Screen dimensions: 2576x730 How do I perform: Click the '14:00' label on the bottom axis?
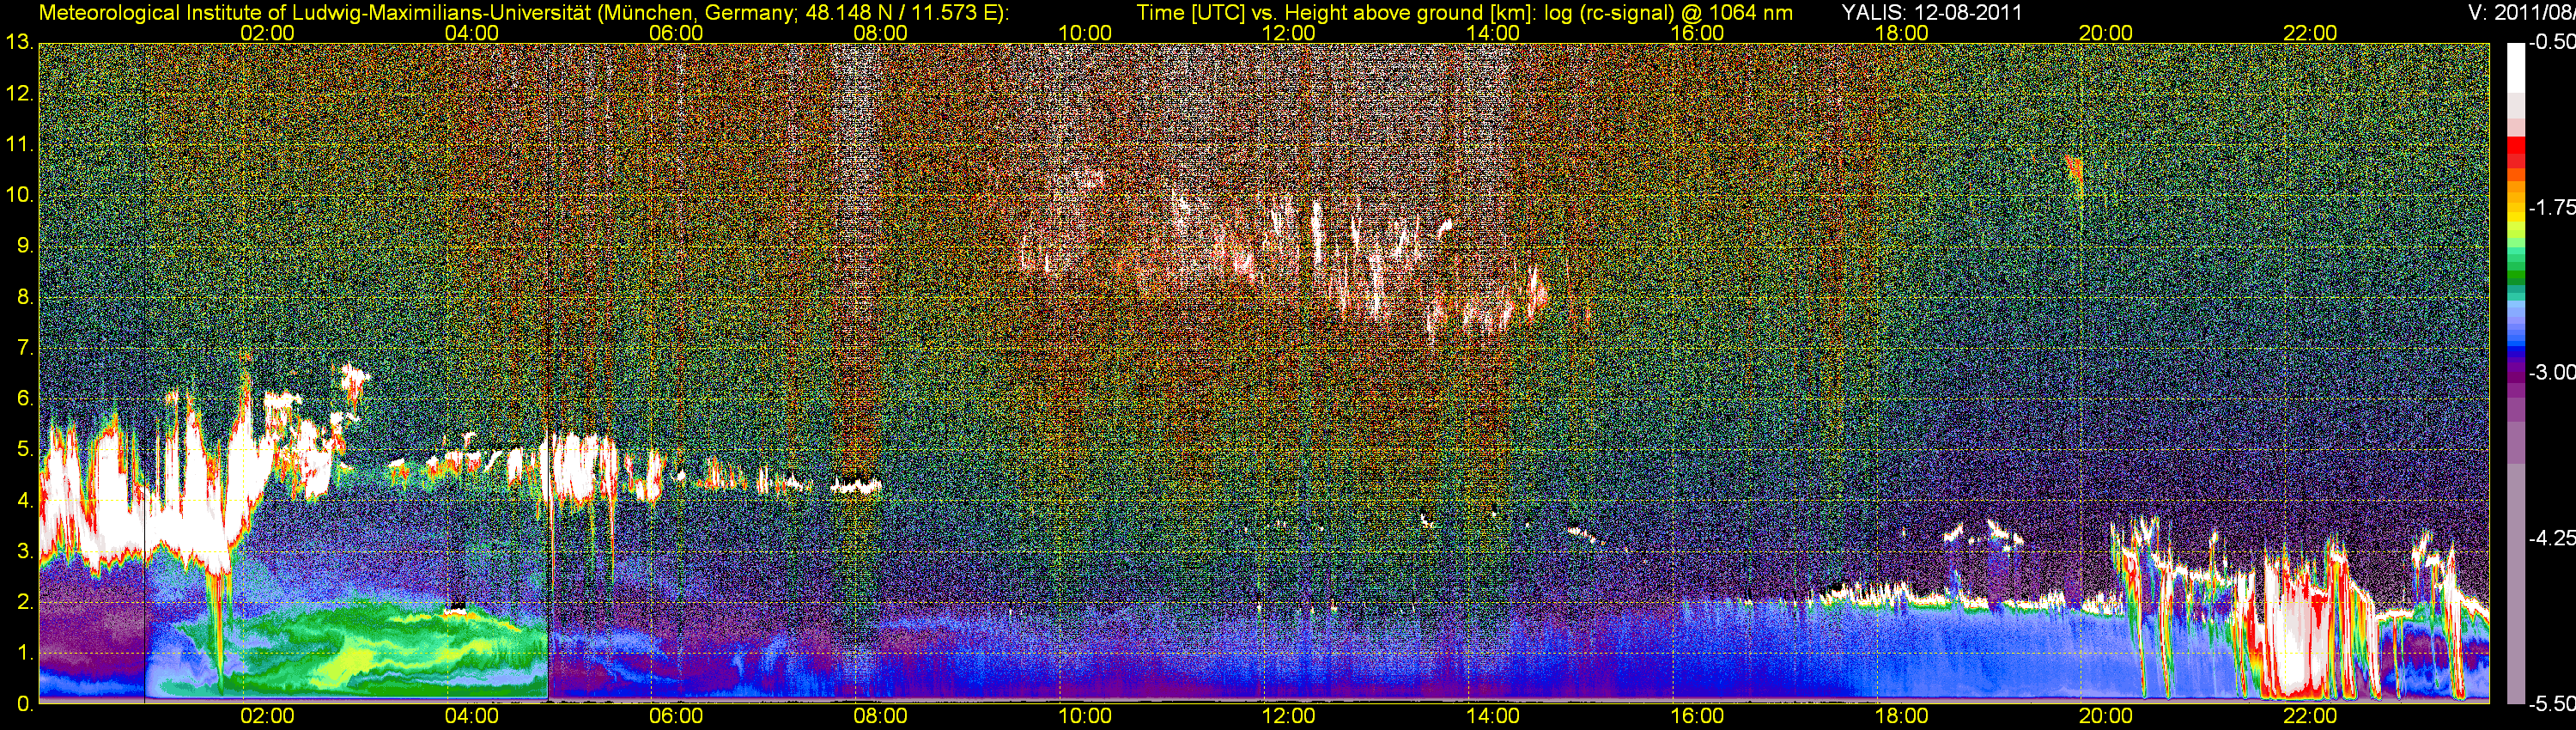tap(1493, 716)
